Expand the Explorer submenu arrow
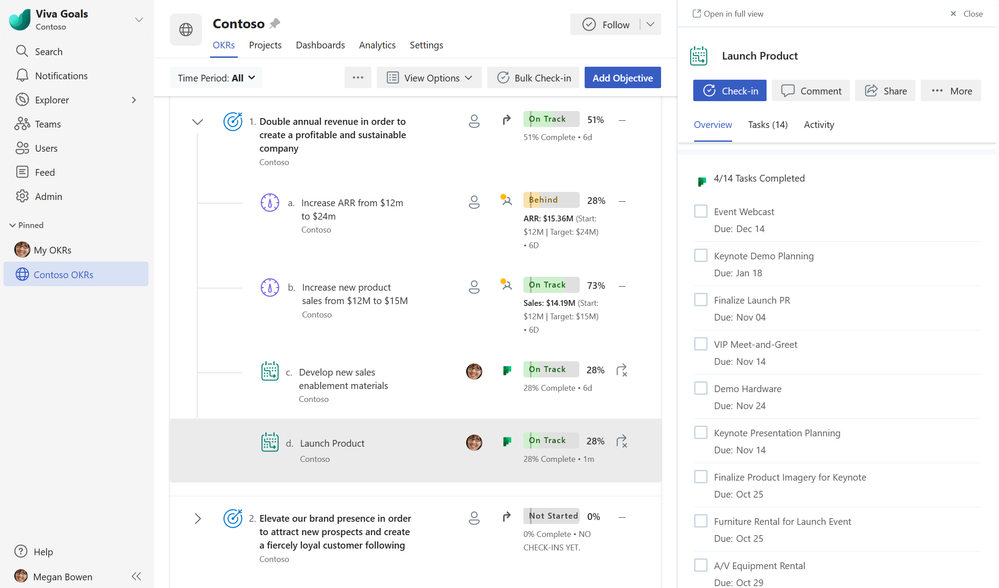Viewport: 999px width, 588px height. coord(134,100)
